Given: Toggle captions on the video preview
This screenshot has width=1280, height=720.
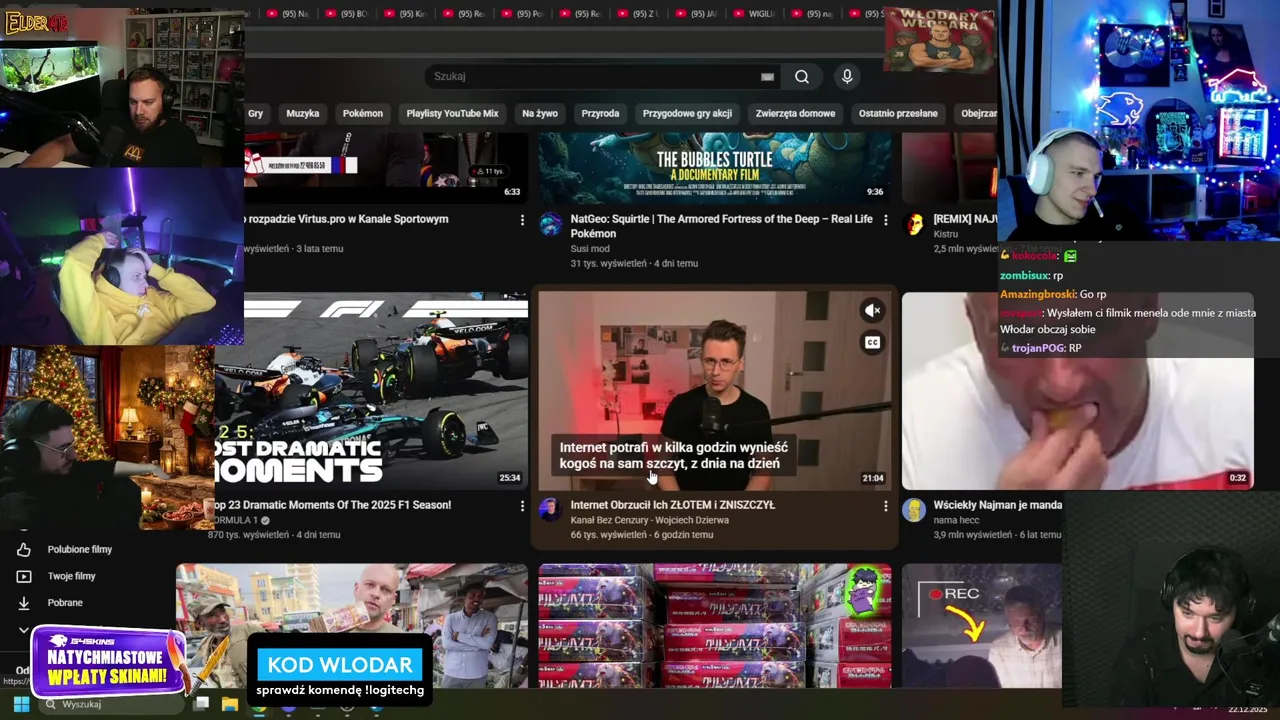Looking at the screenshot, I should (x=872, y=343).
